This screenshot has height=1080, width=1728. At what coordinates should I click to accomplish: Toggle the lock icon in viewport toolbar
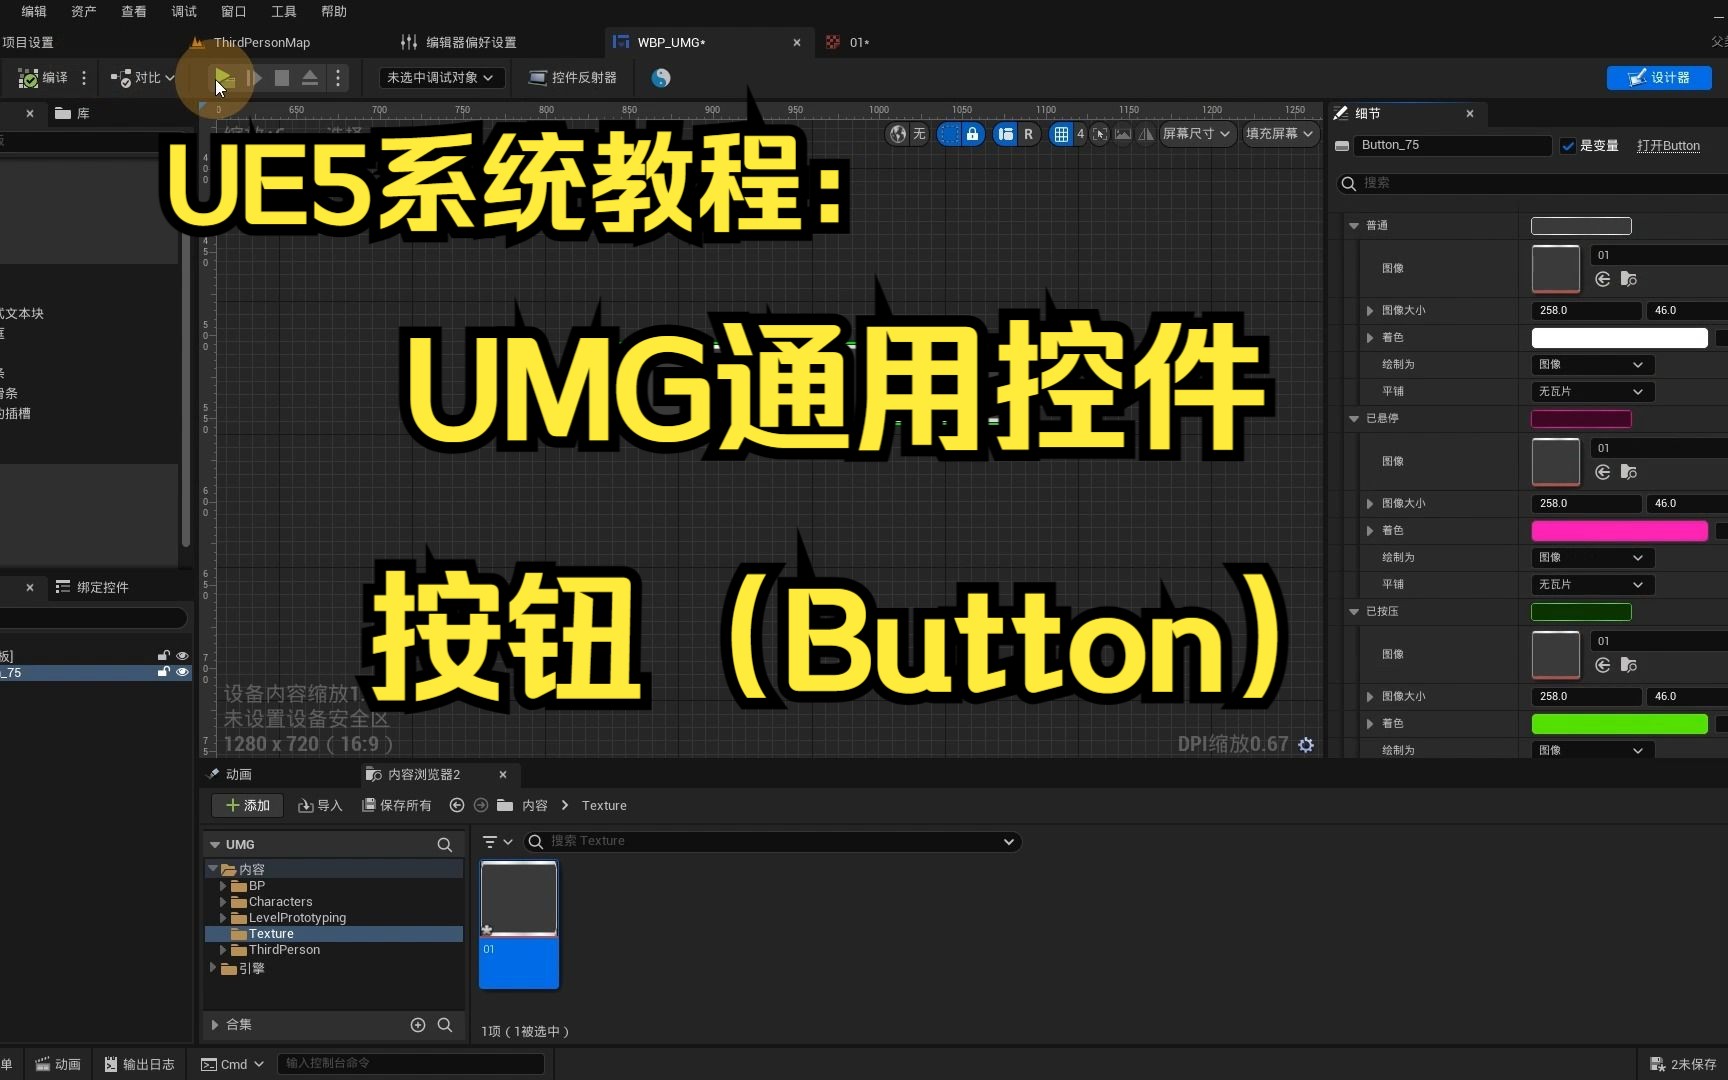tap(972, 134)
